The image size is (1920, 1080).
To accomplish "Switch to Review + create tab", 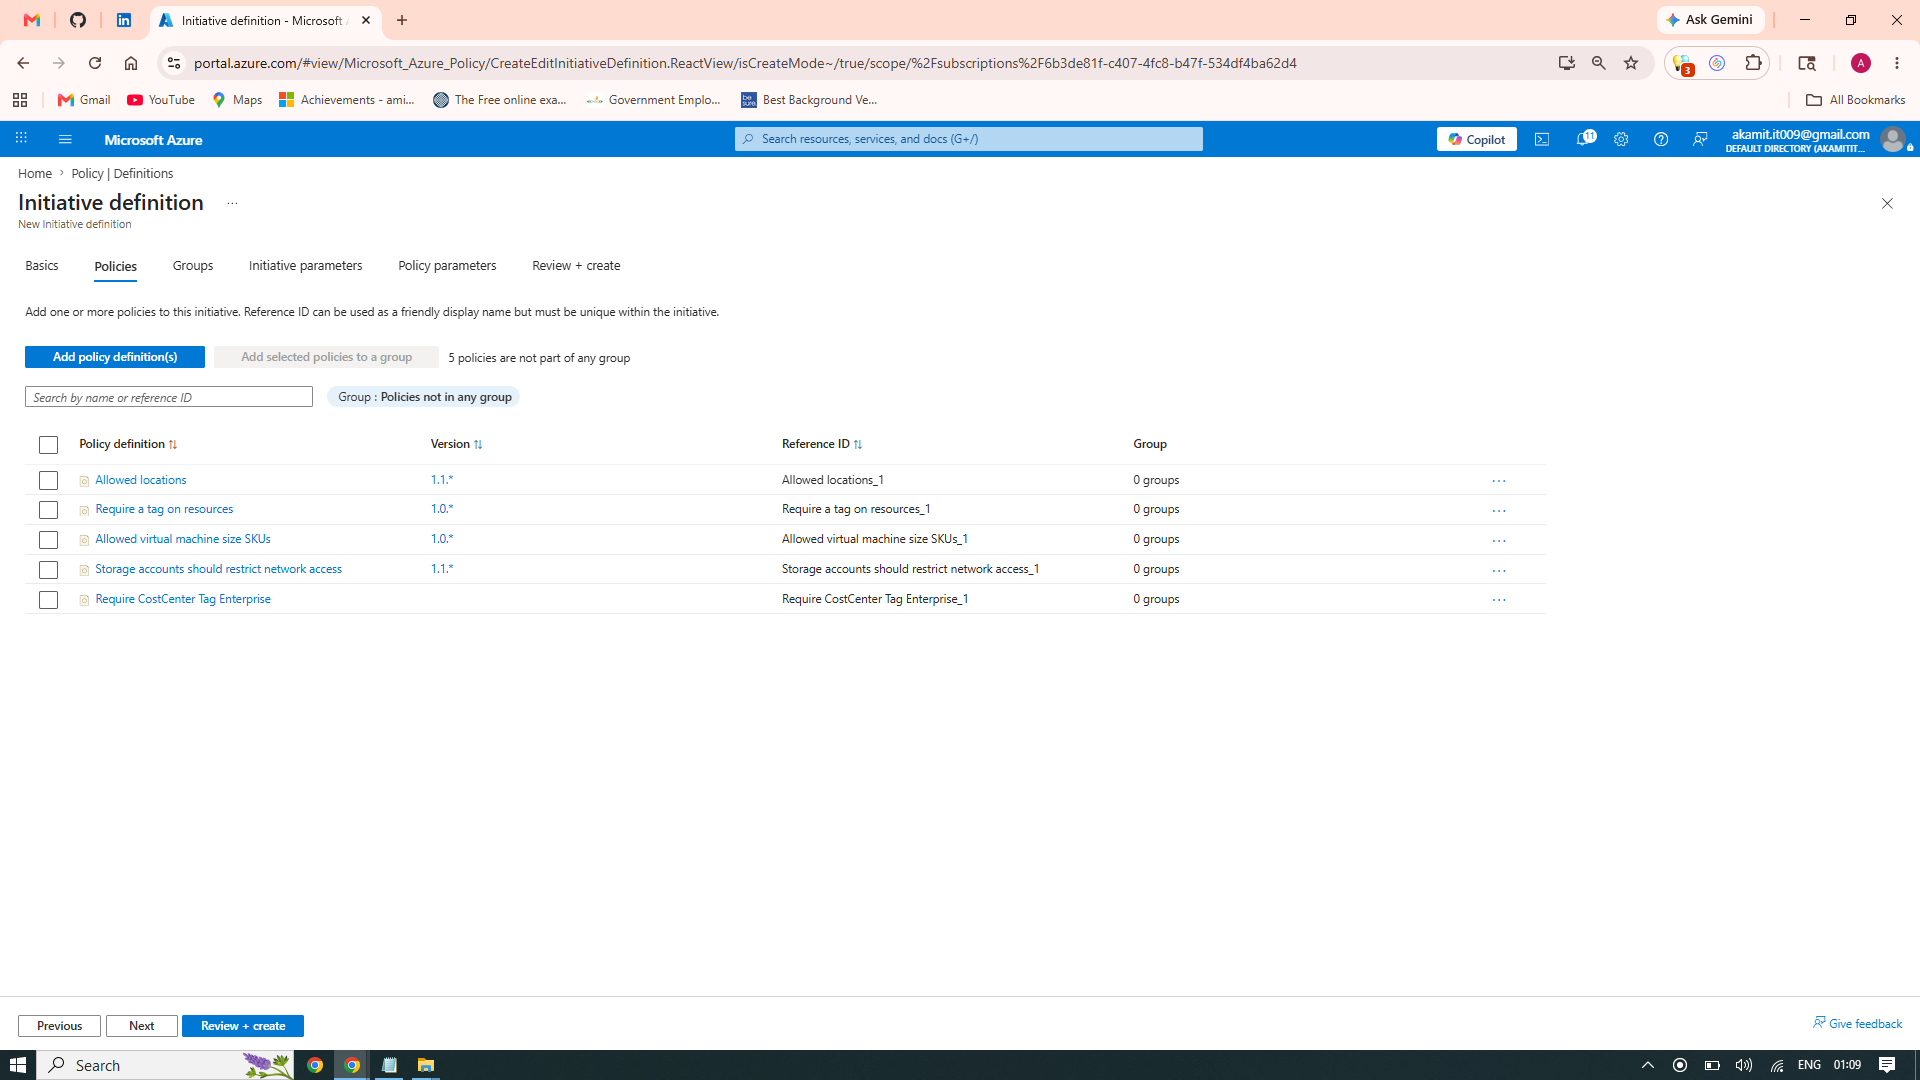I will point(576,266).
